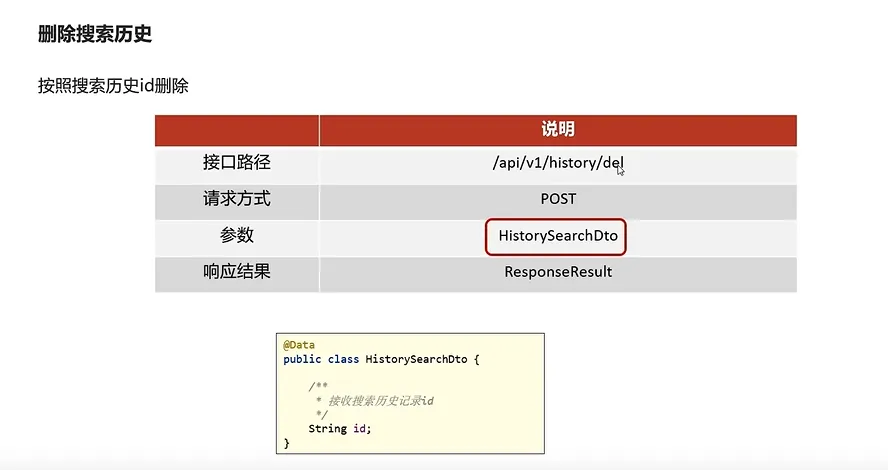This screenshot has height=470, width=888.
Task: Select the 响应结果 row label
Action: pos(237,272)
